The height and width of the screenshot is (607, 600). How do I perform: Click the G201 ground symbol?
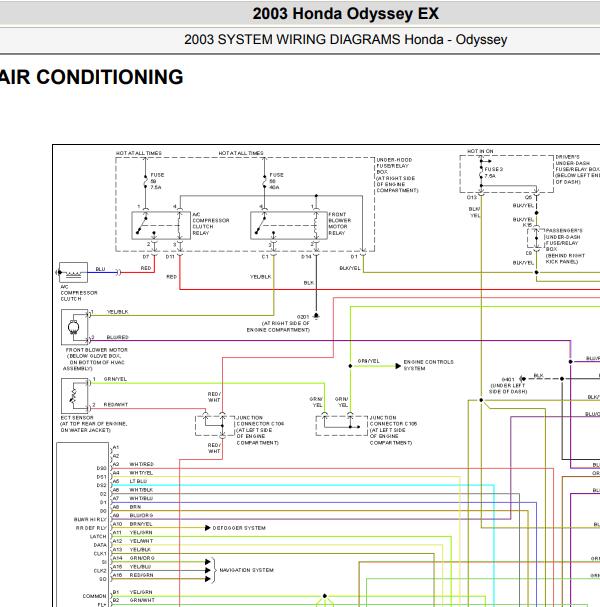coord(316,316)
